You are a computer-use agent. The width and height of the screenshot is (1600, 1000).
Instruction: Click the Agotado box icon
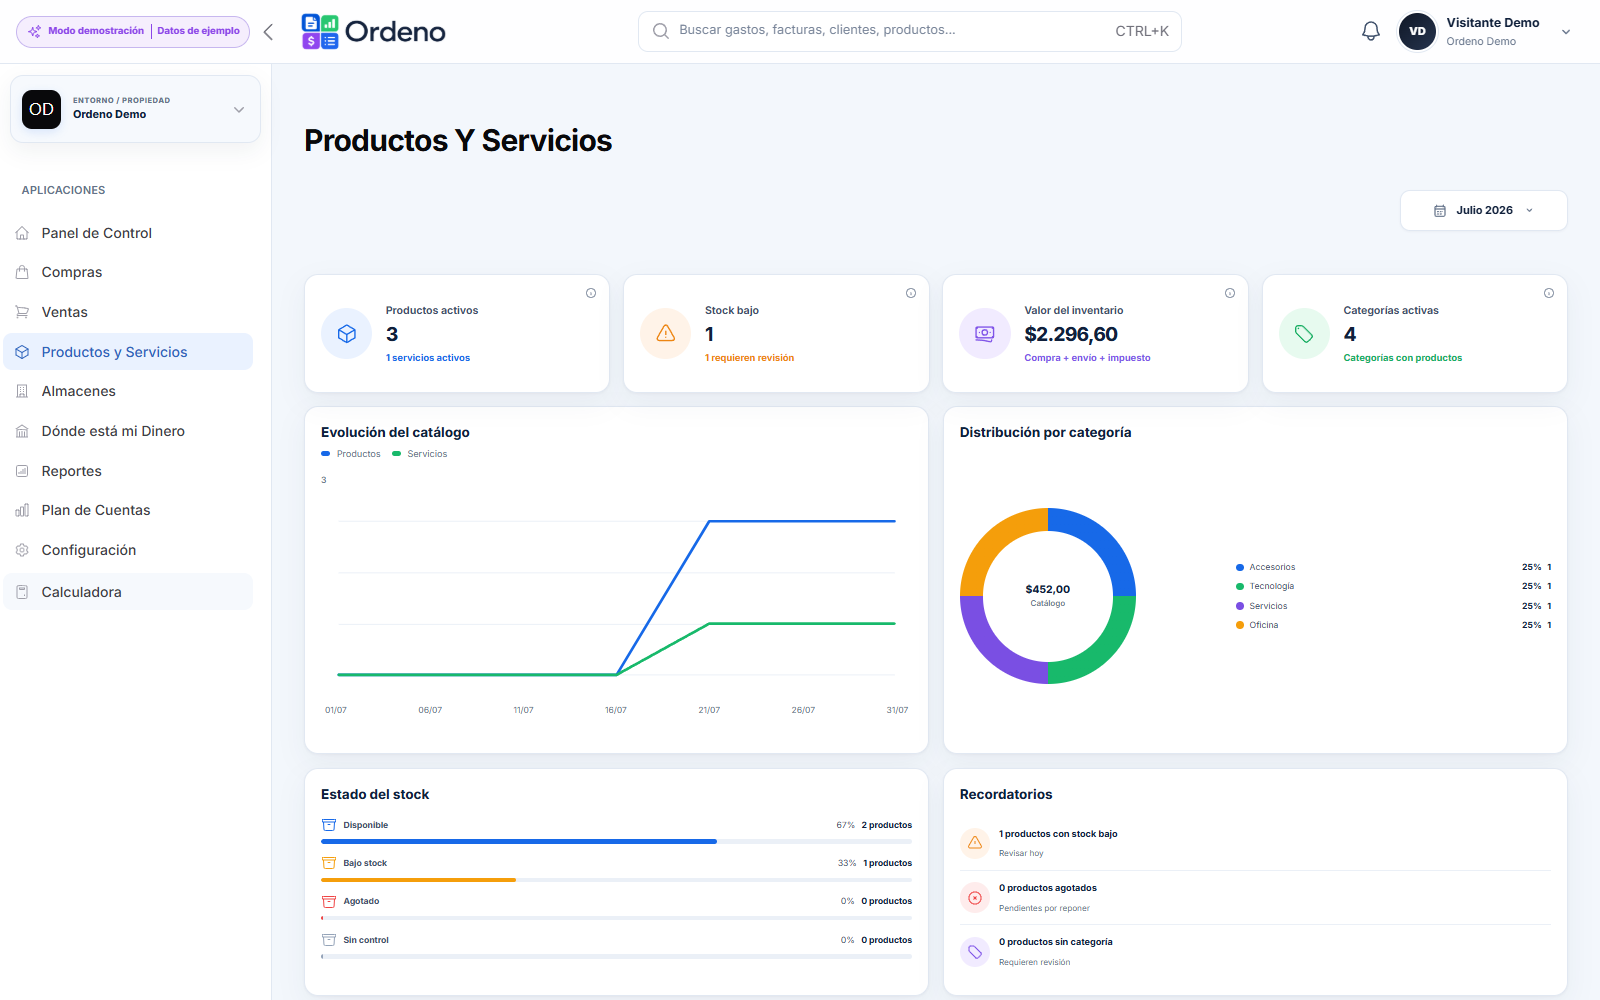tap(329, 901)
